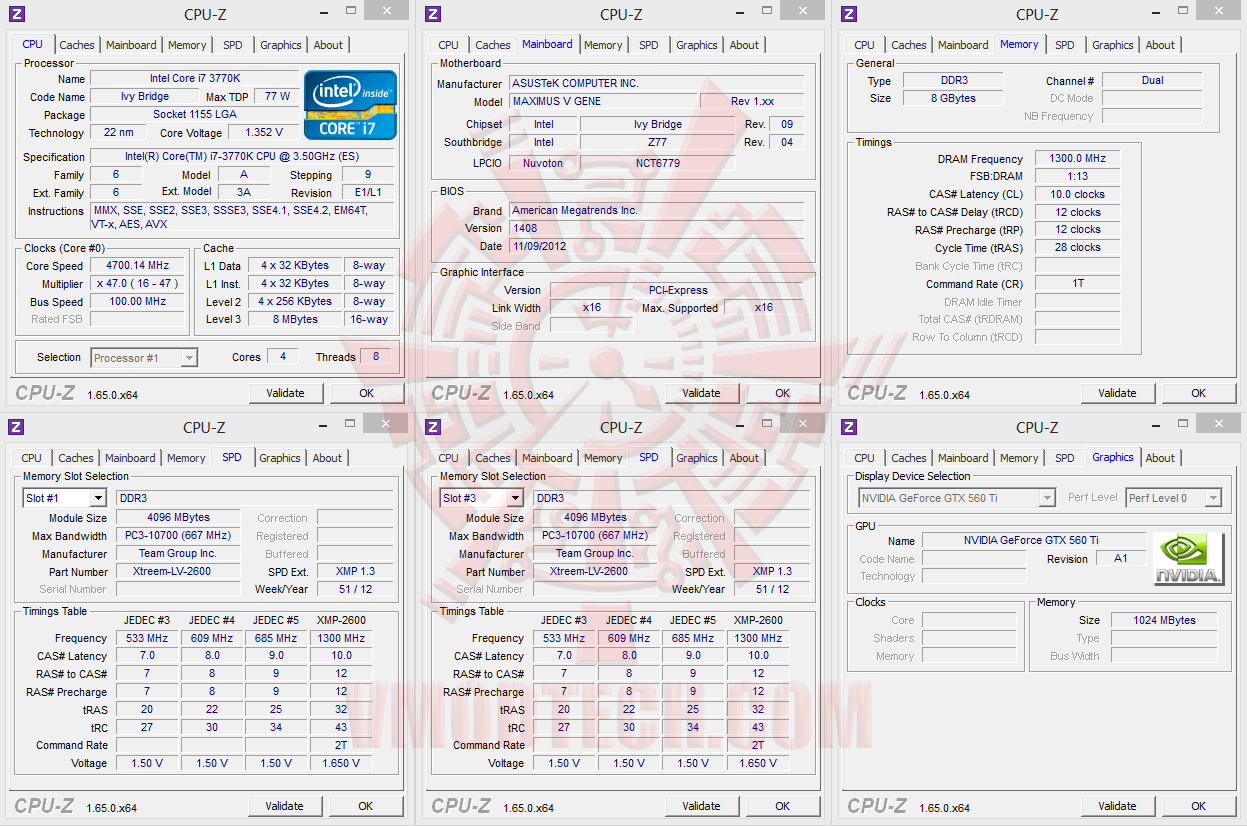Click CPU-Z title icon of the Mainboard window
1247x826 pixels.
433,14
